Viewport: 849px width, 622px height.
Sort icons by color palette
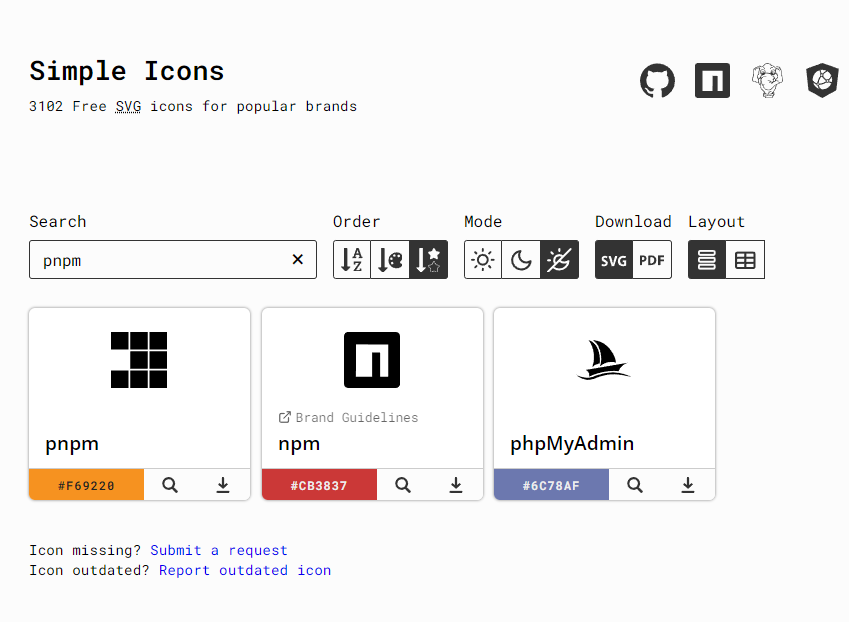pyautogui.click(x=390, y=260)
